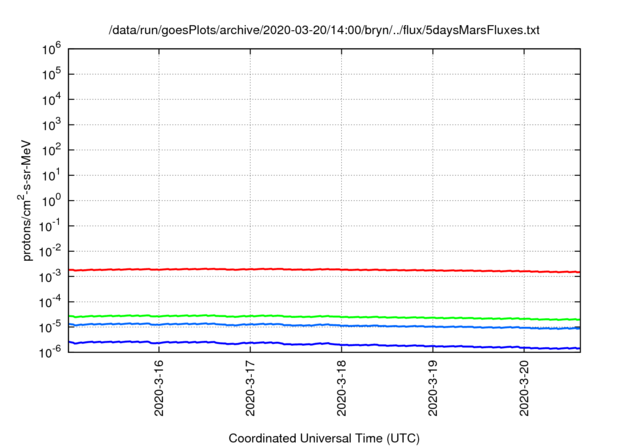
Task: Click the 2020-3-17 date label
Action: [x=250, y=388]
